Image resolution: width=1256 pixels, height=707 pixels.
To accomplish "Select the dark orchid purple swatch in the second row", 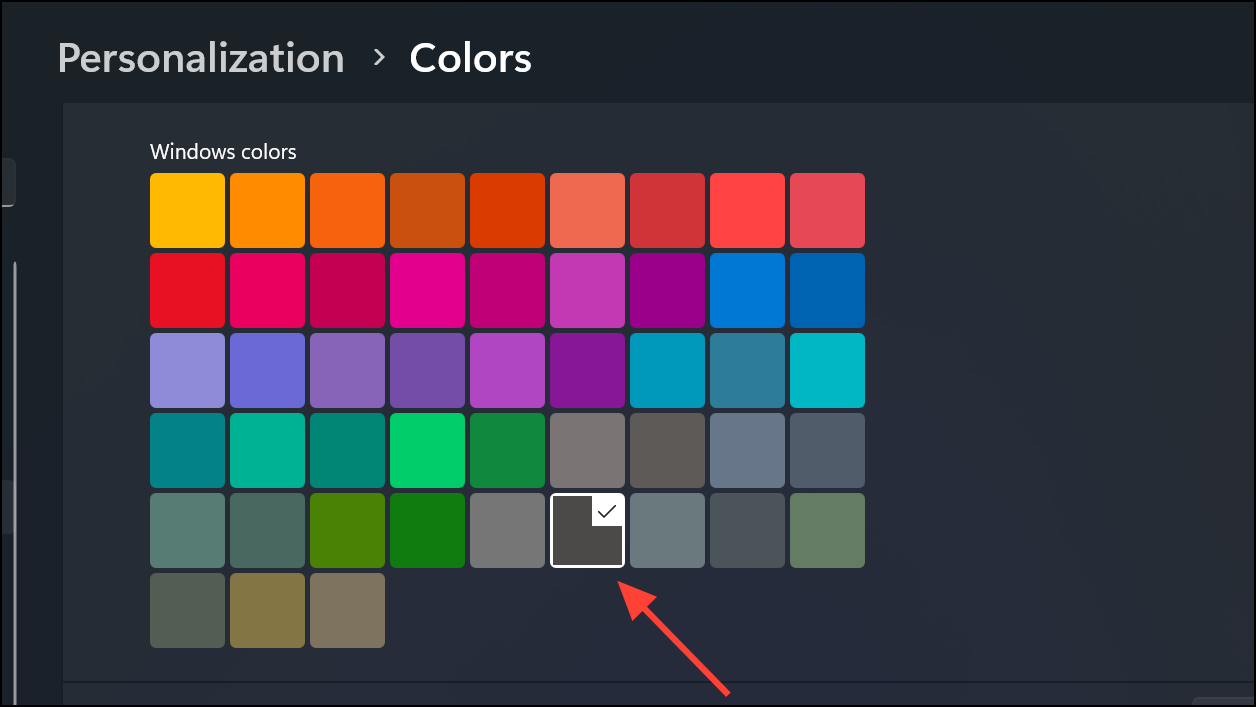I will [667, 290].
